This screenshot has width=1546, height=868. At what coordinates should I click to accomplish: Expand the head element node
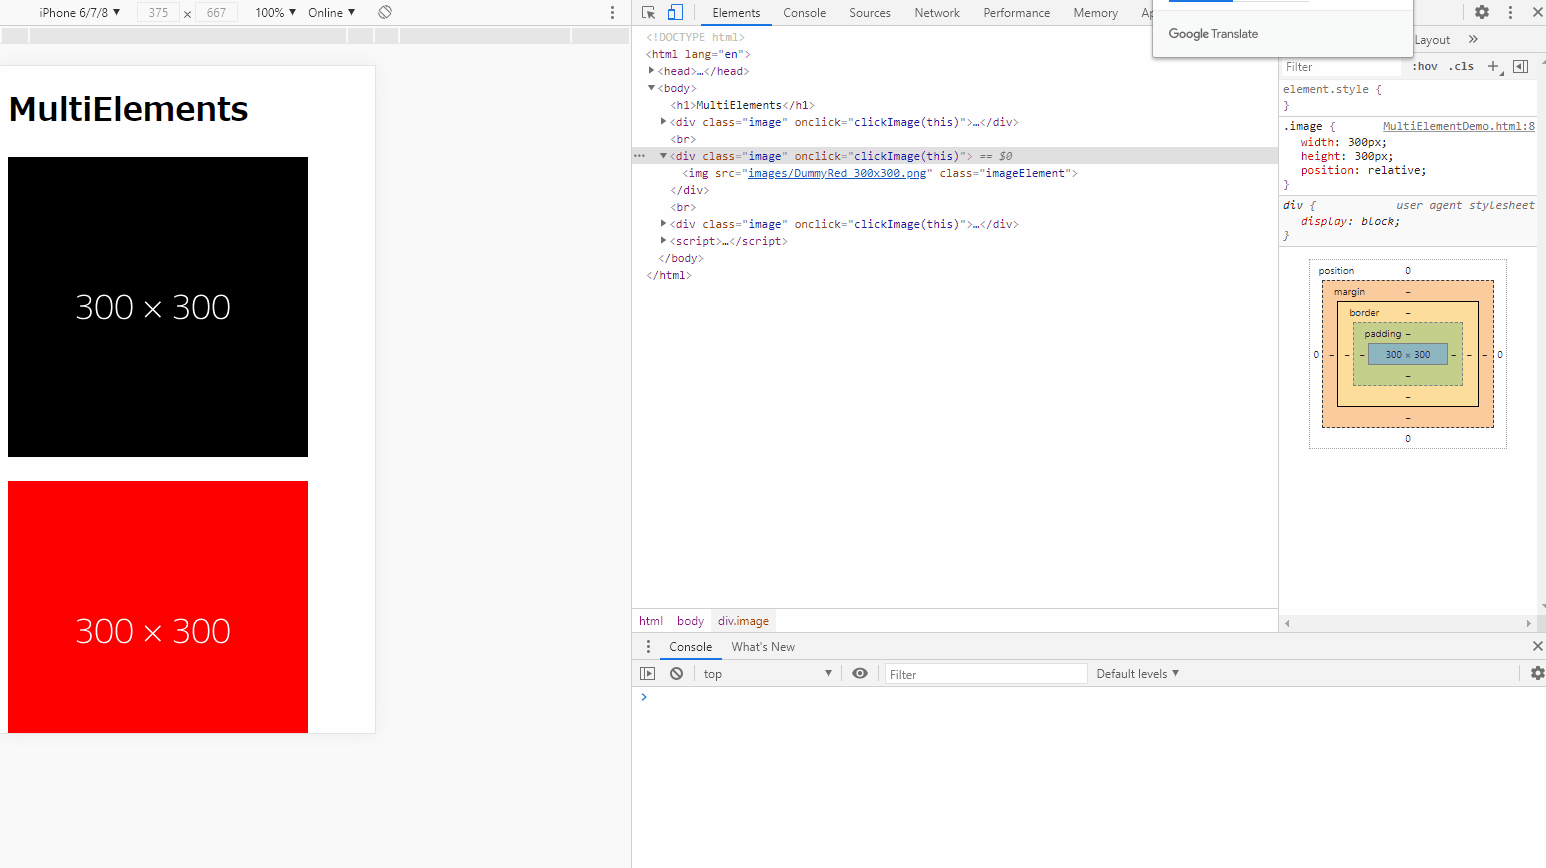(x=651, y=71)
